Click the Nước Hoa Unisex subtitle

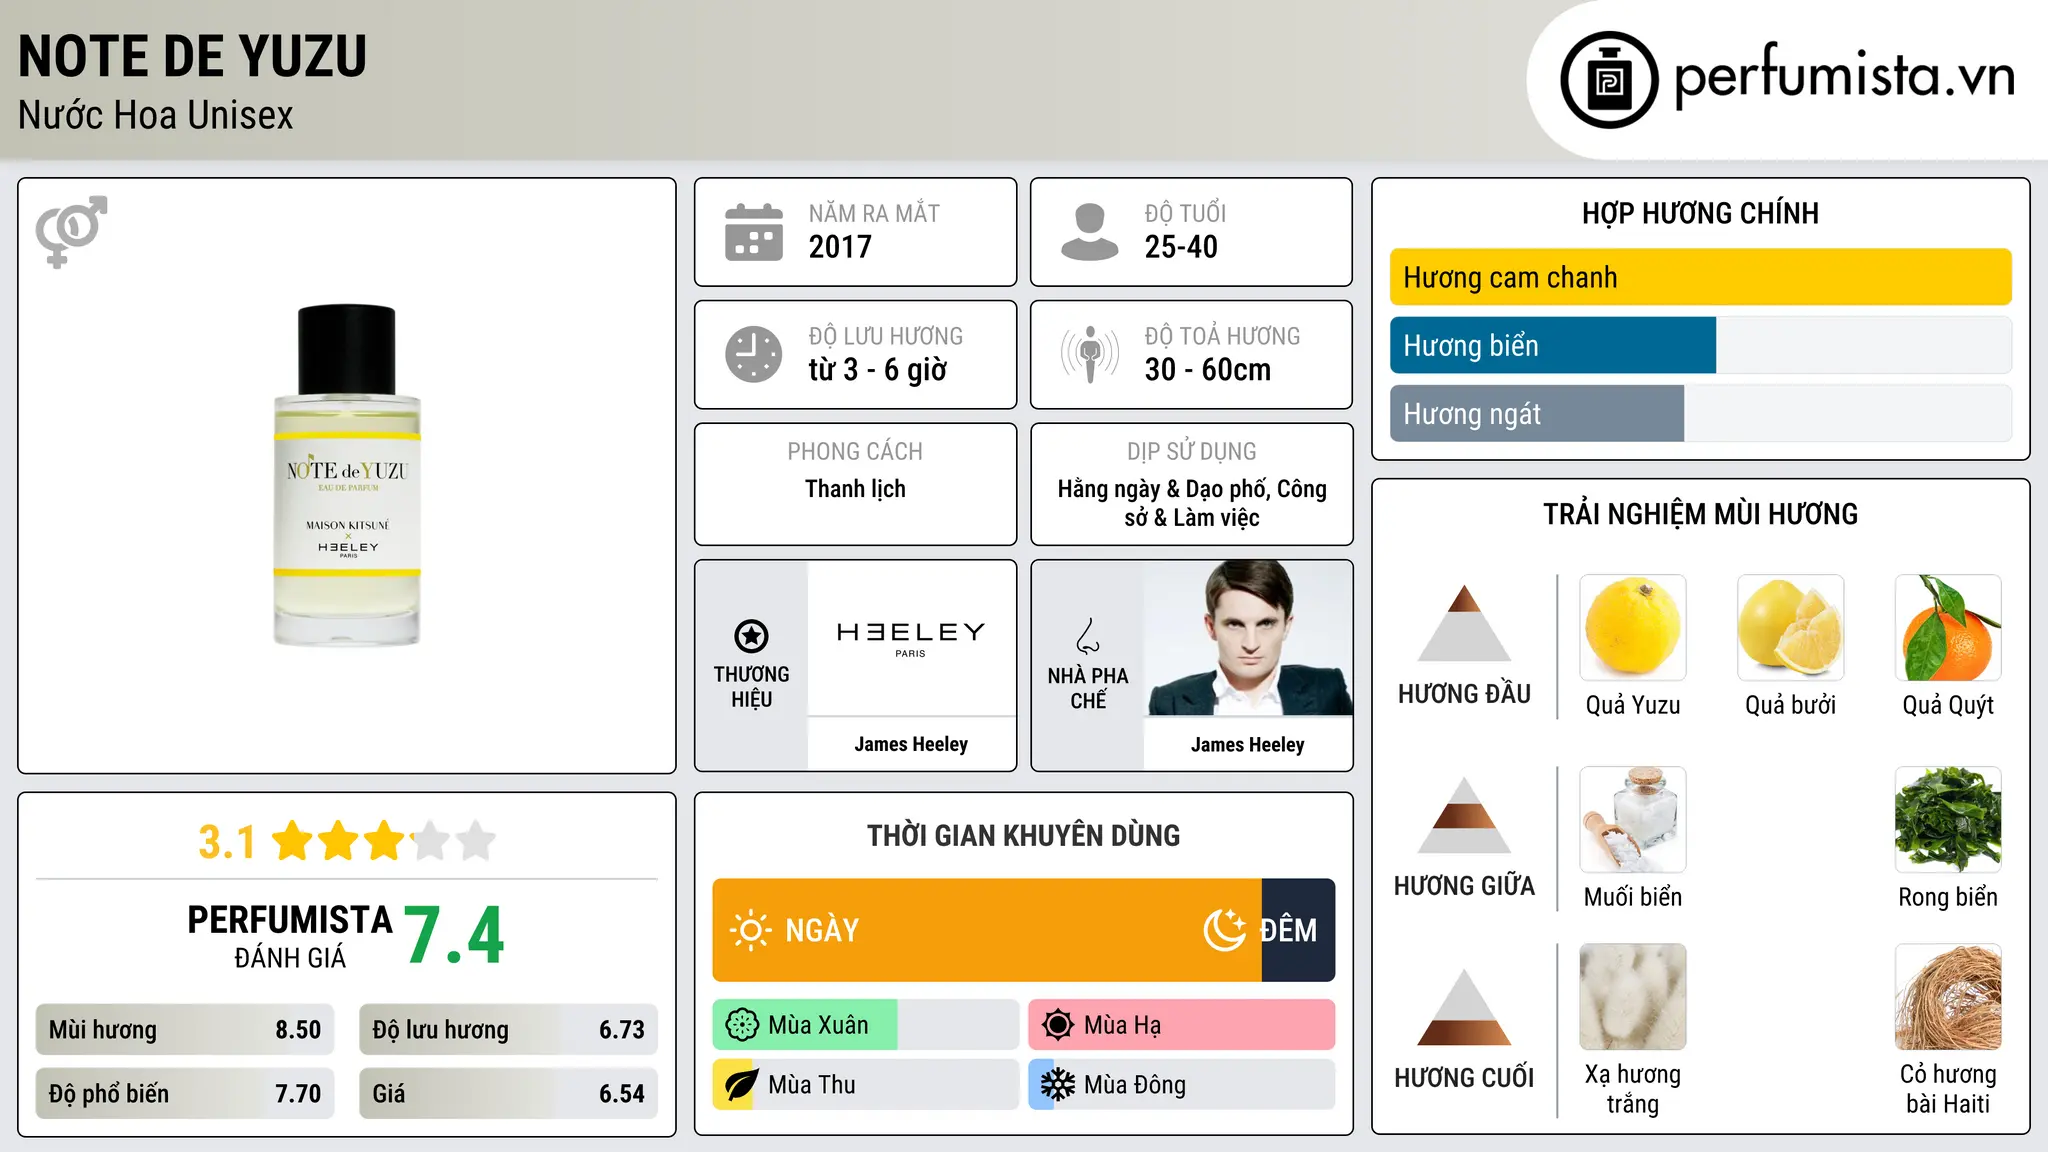[x=155, y=115]
